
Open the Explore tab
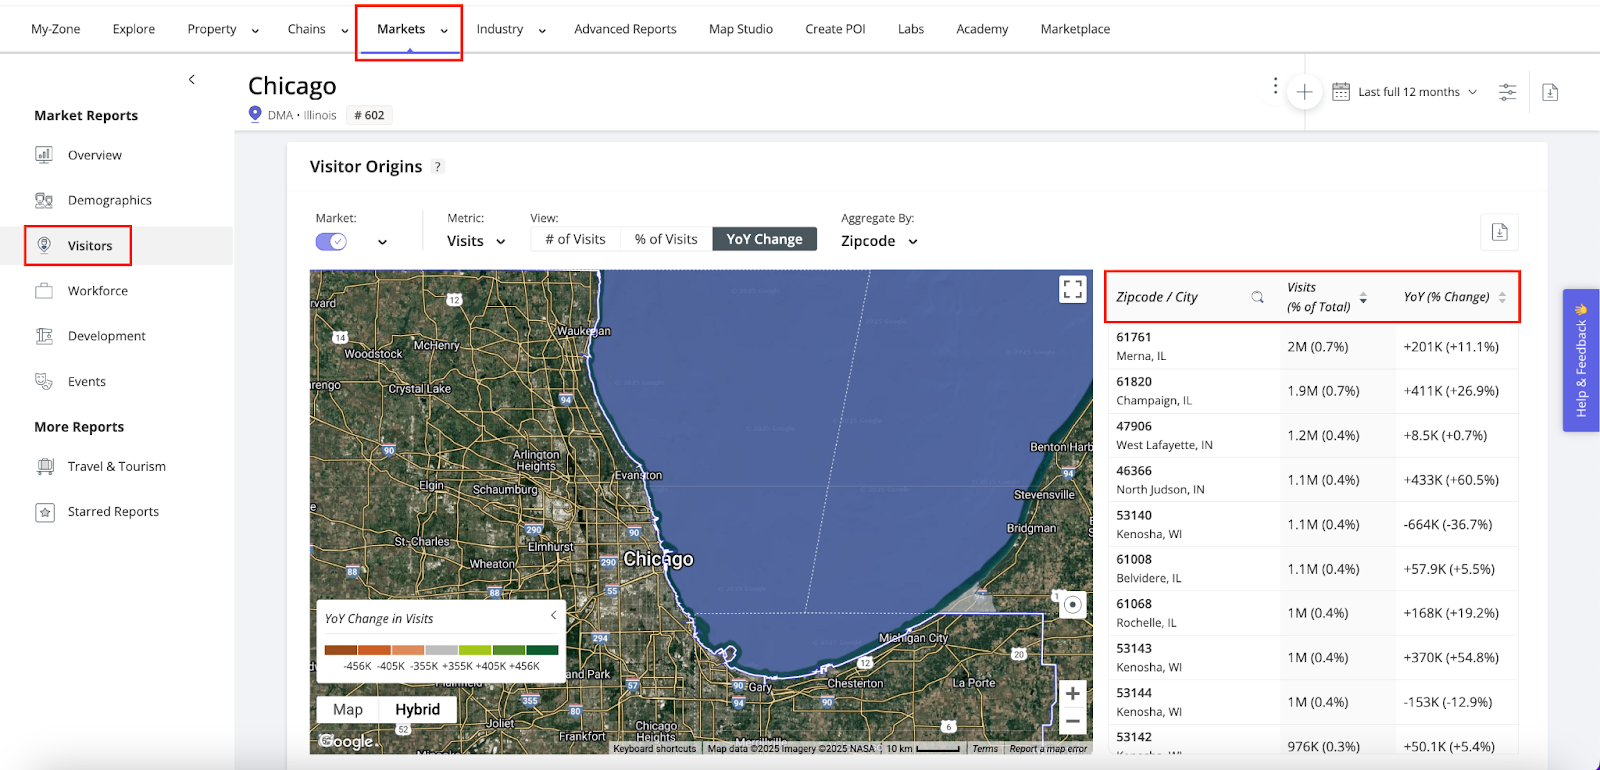134,29
